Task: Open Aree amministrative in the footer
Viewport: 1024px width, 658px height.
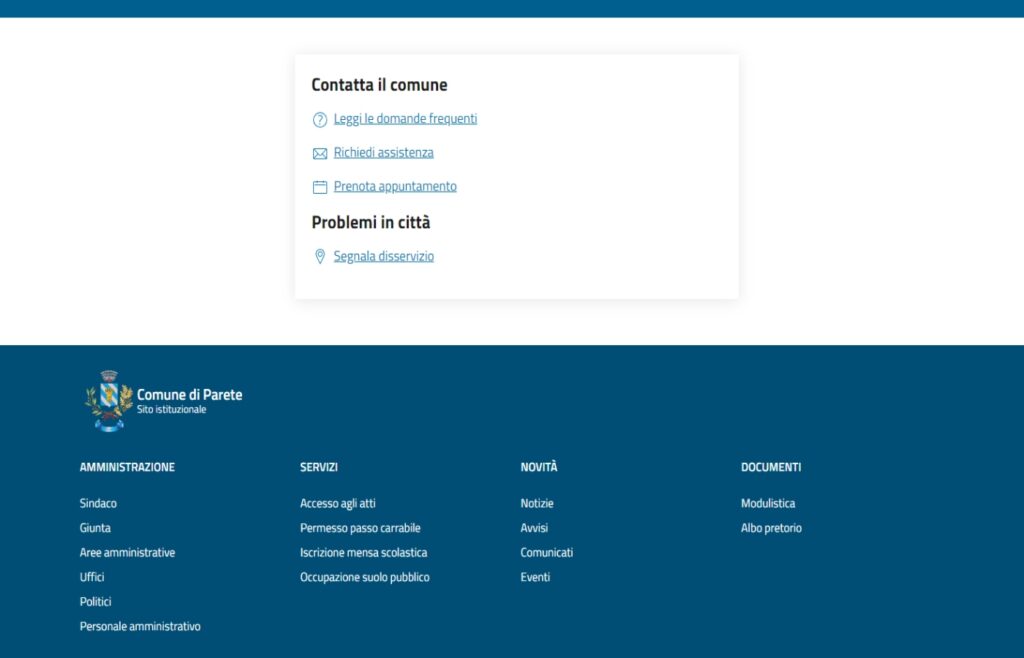Action: [127, 553]
